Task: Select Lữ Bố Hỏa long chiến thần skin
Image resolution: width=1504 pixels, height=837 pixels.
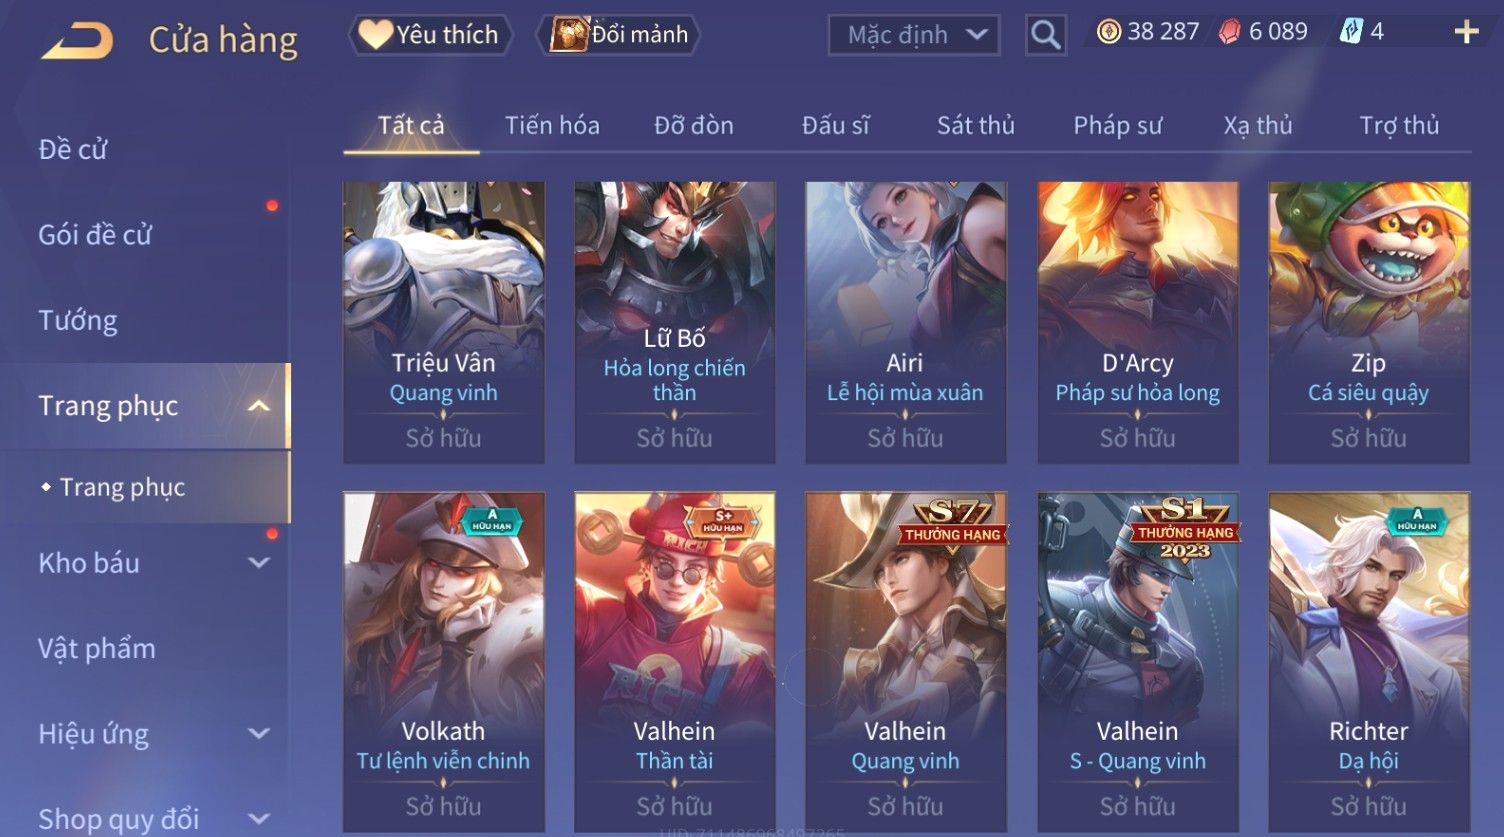Action: pos(675,323)
